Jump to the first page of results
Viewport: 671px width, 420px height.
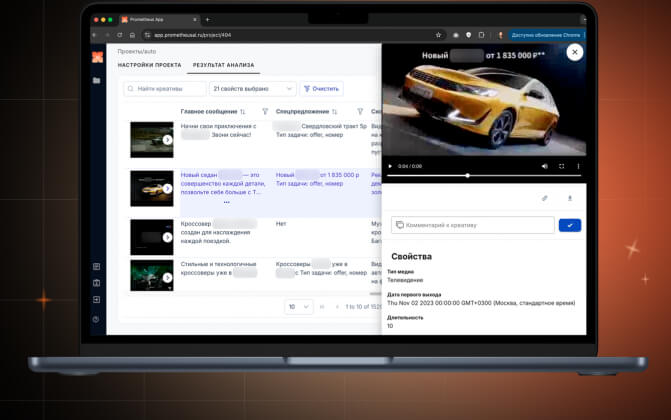(x=322, y=307)
